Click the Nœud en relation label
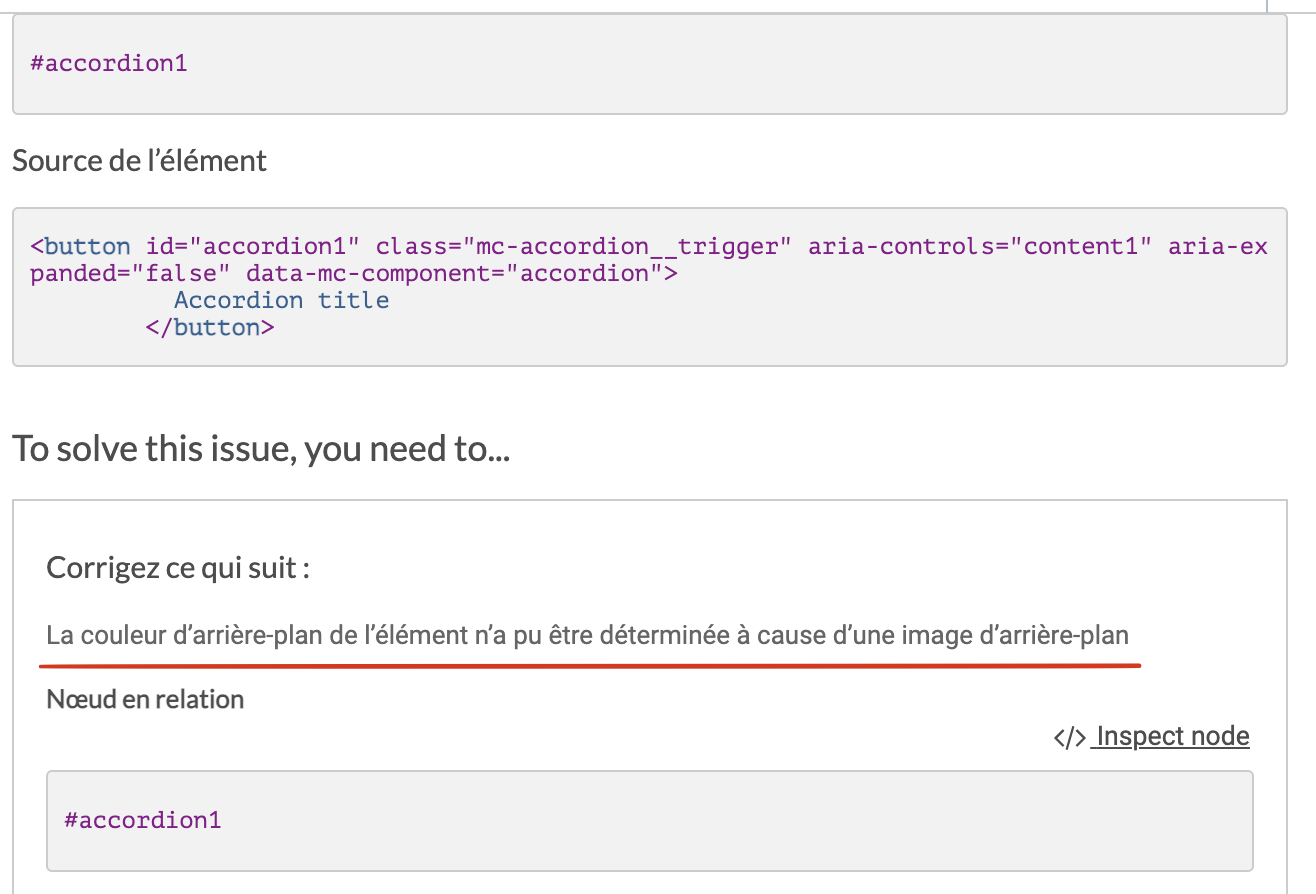 144,699
